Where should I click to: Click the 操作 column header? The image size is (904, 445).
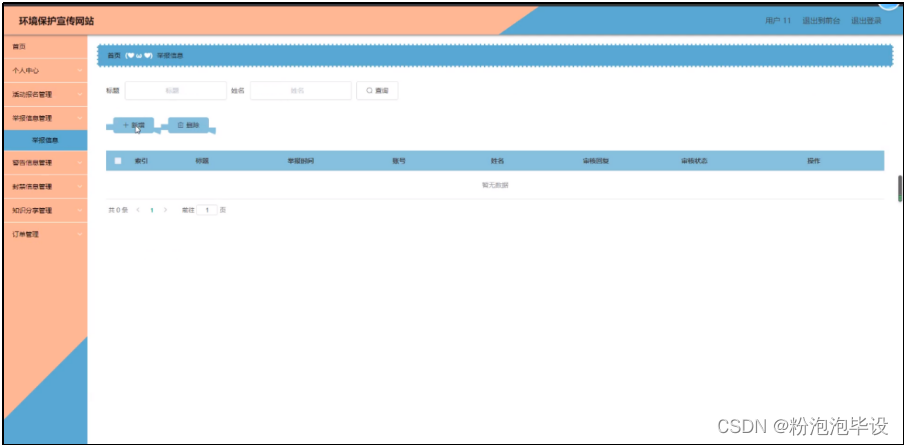pos(813,161)
